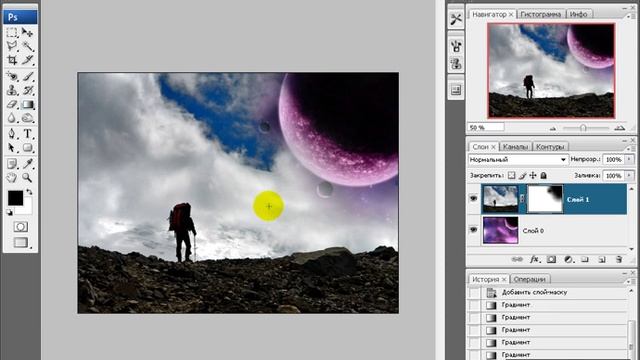Select the Dodge tool
The width and height of the screenshot is (640, 360).
(x=27, y=118)
